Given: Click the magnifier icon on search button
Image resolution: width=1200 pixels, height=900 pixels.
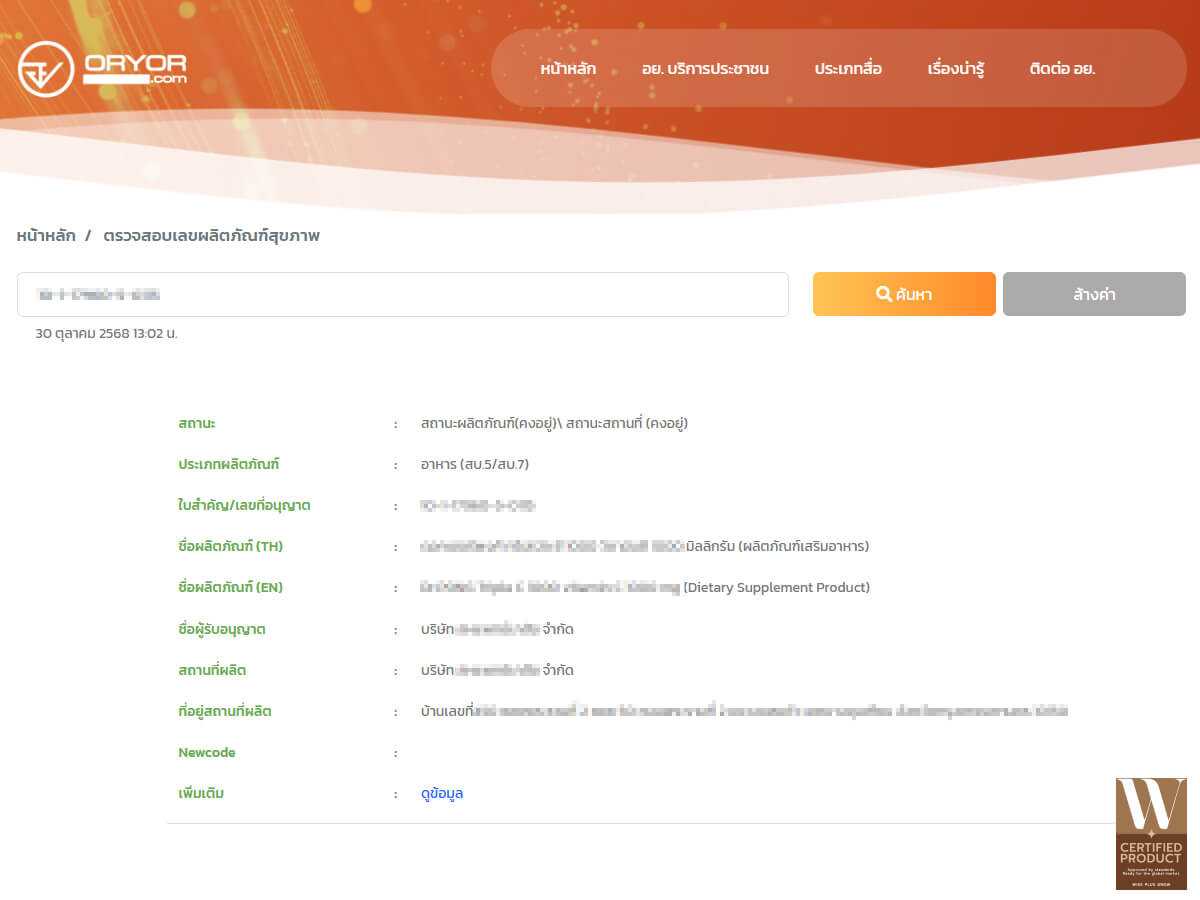Looking at the screenshot, I should point(883,294).
